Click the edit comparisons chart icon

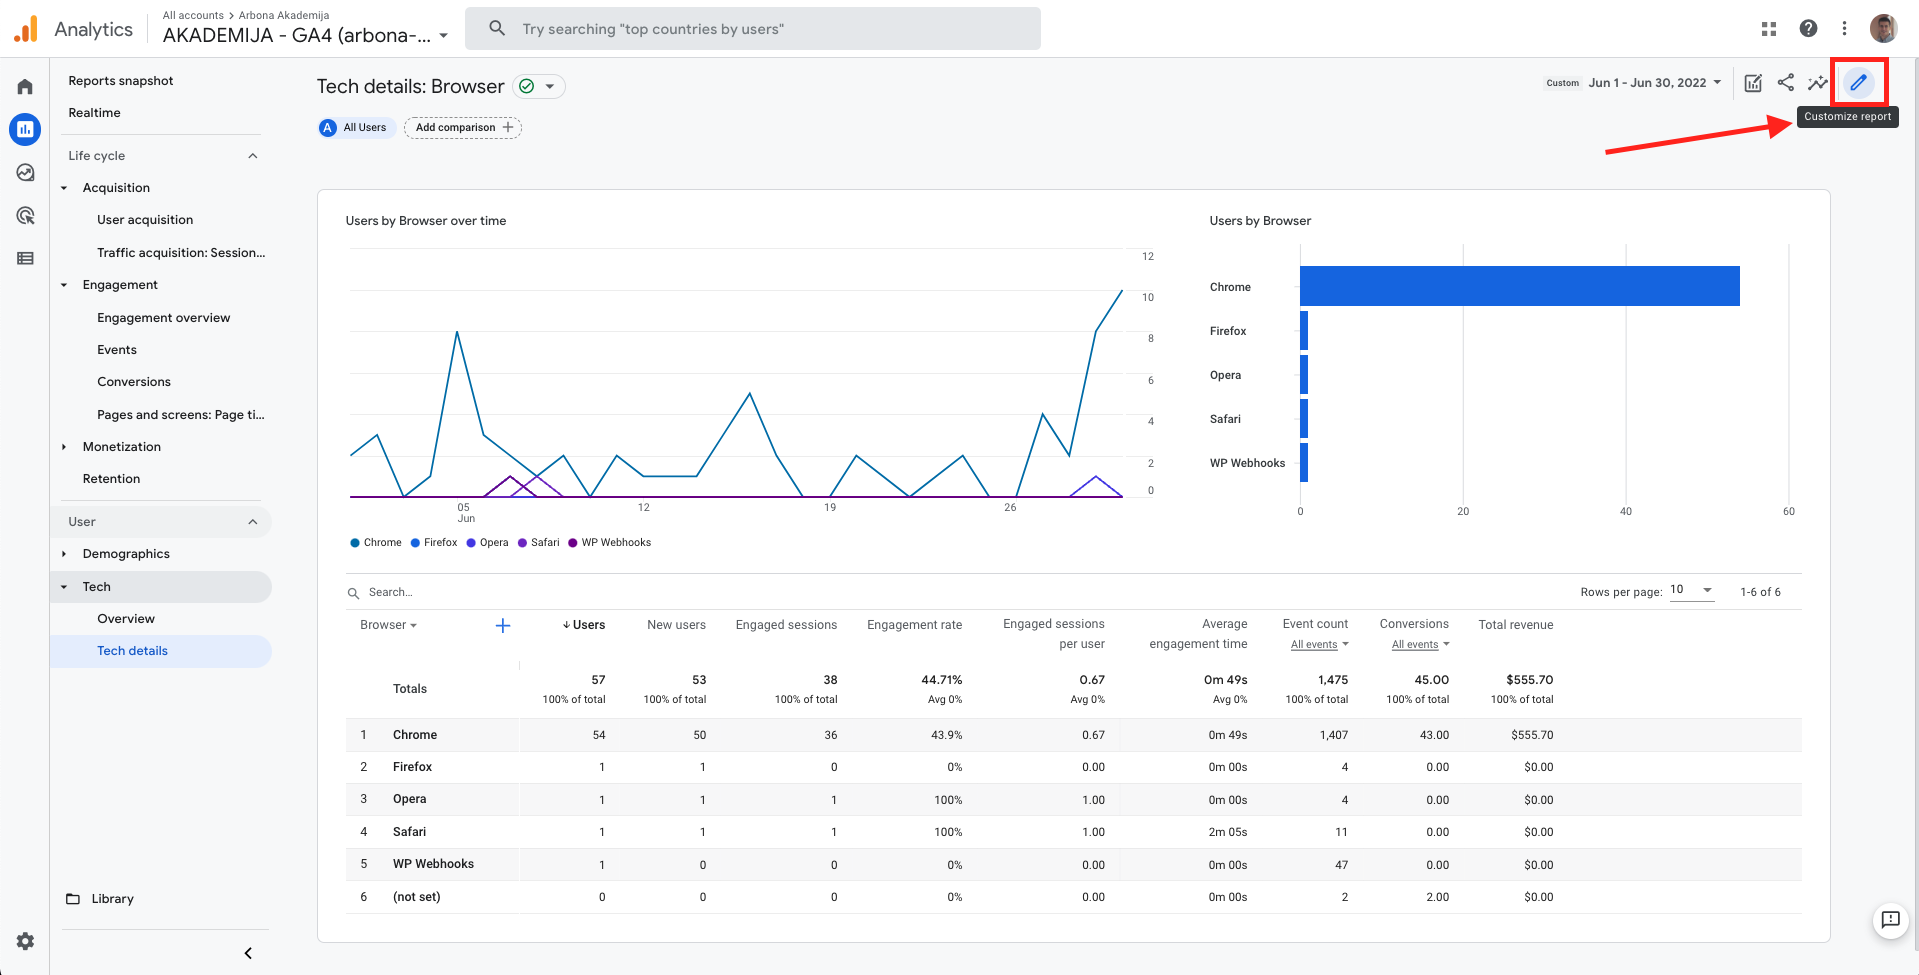(x=1753, y=83)
